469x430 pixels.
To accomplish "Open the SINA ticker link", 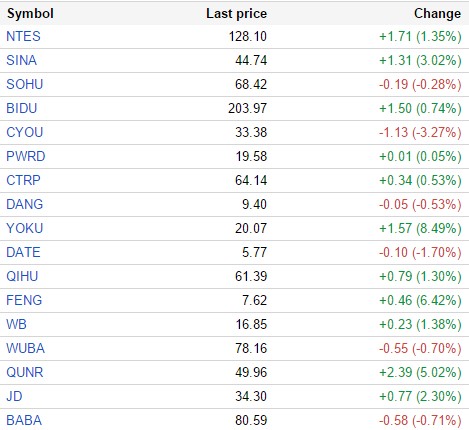I will coord(22,60).
